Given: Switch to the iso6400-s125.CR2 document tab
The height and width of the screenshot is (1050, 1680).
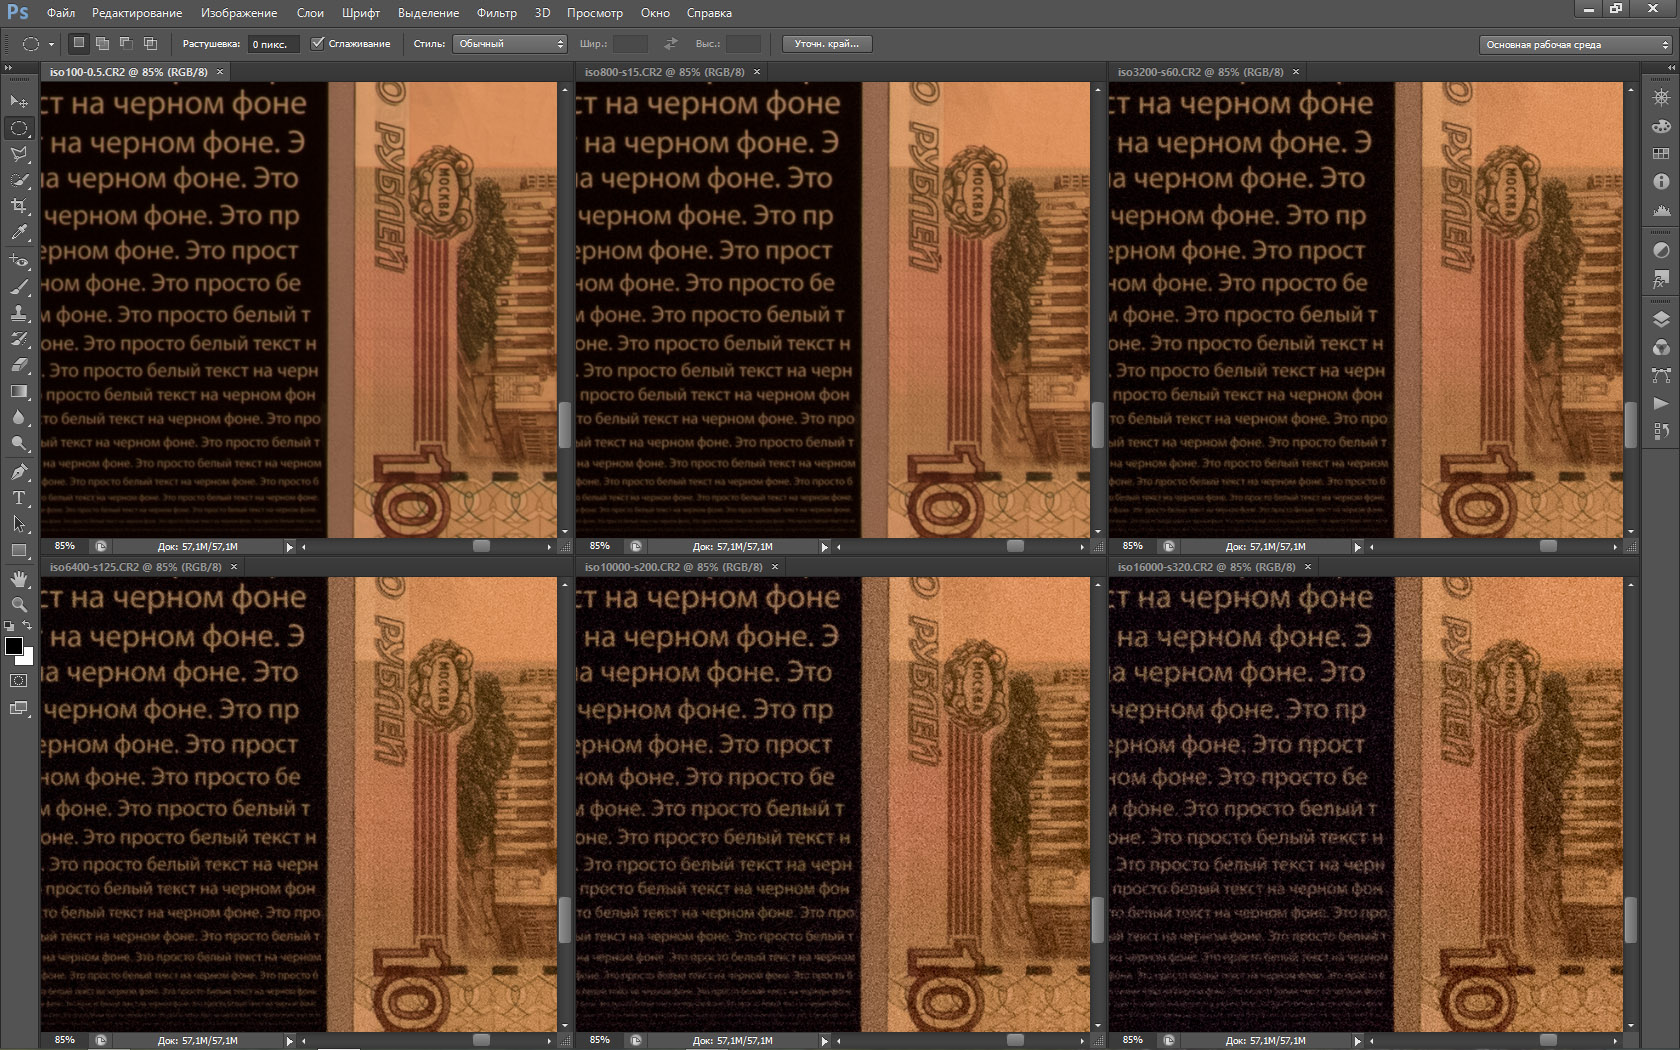Looking at the screenshot, I should (136, 567).
